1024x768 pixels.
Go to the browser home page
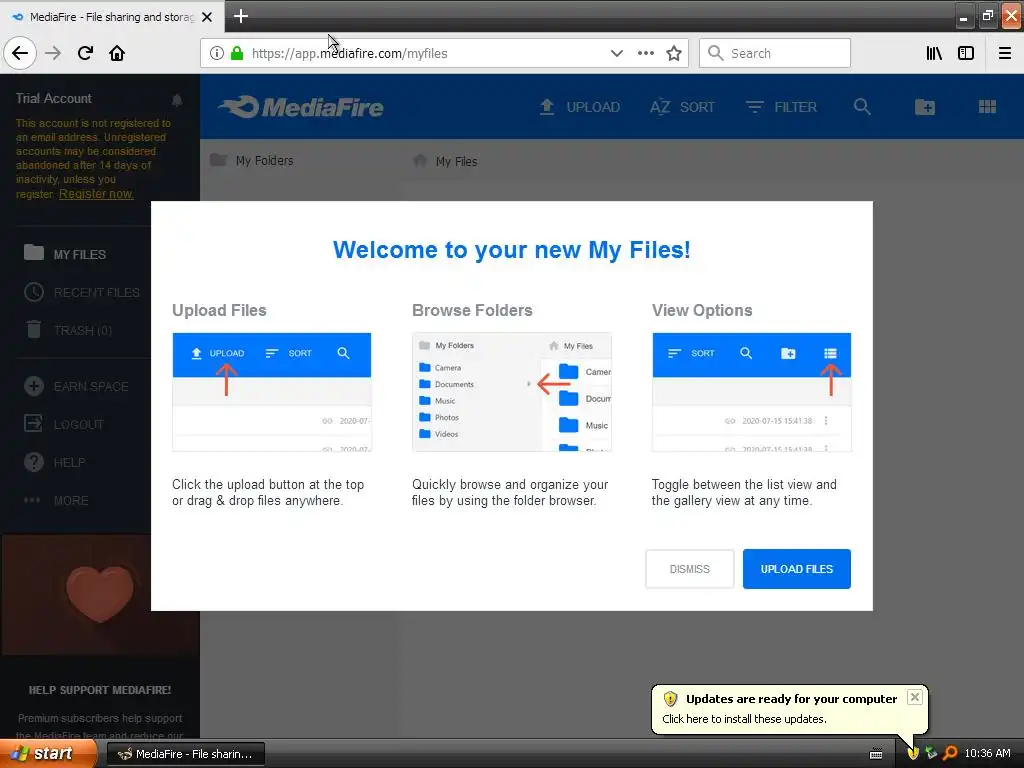click(117, 53)
